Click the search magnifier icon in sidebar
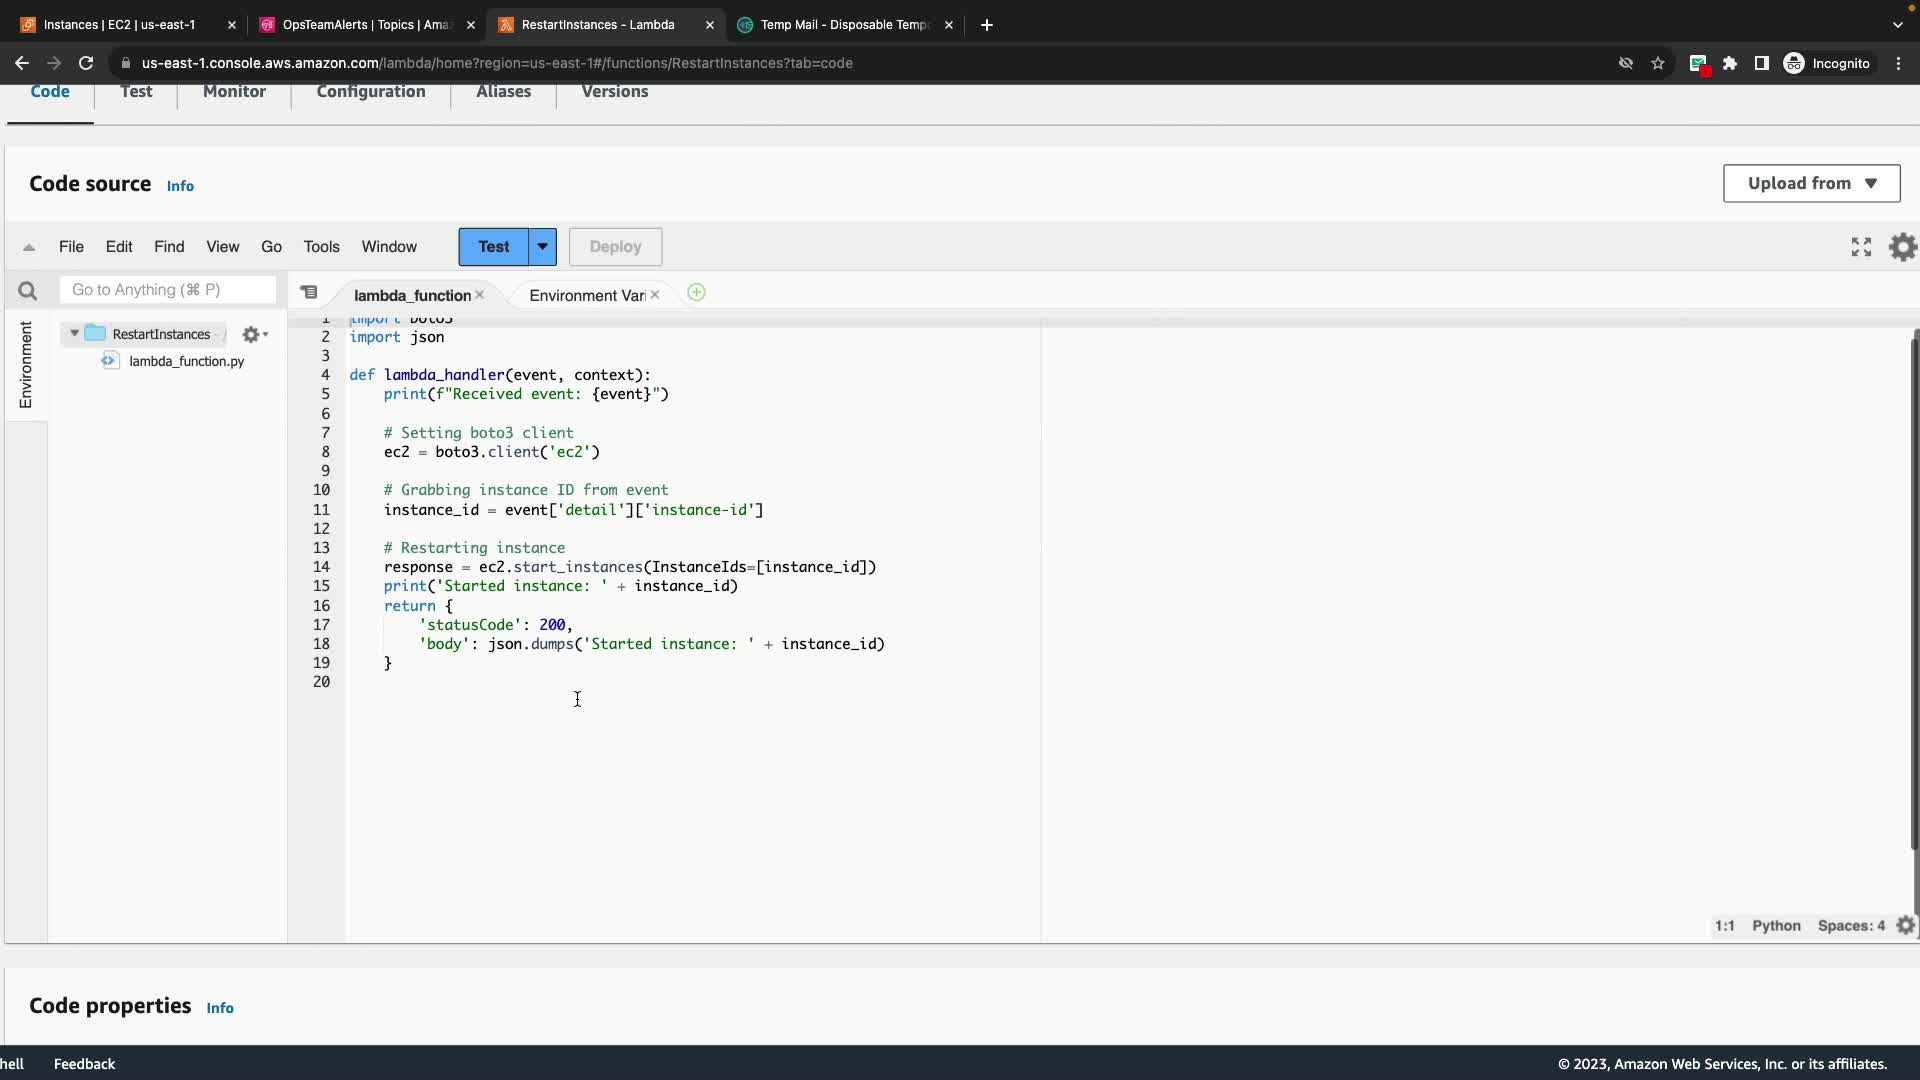Image resolution: width=1920 pixels, height=1080 pixels. (27, 291)
